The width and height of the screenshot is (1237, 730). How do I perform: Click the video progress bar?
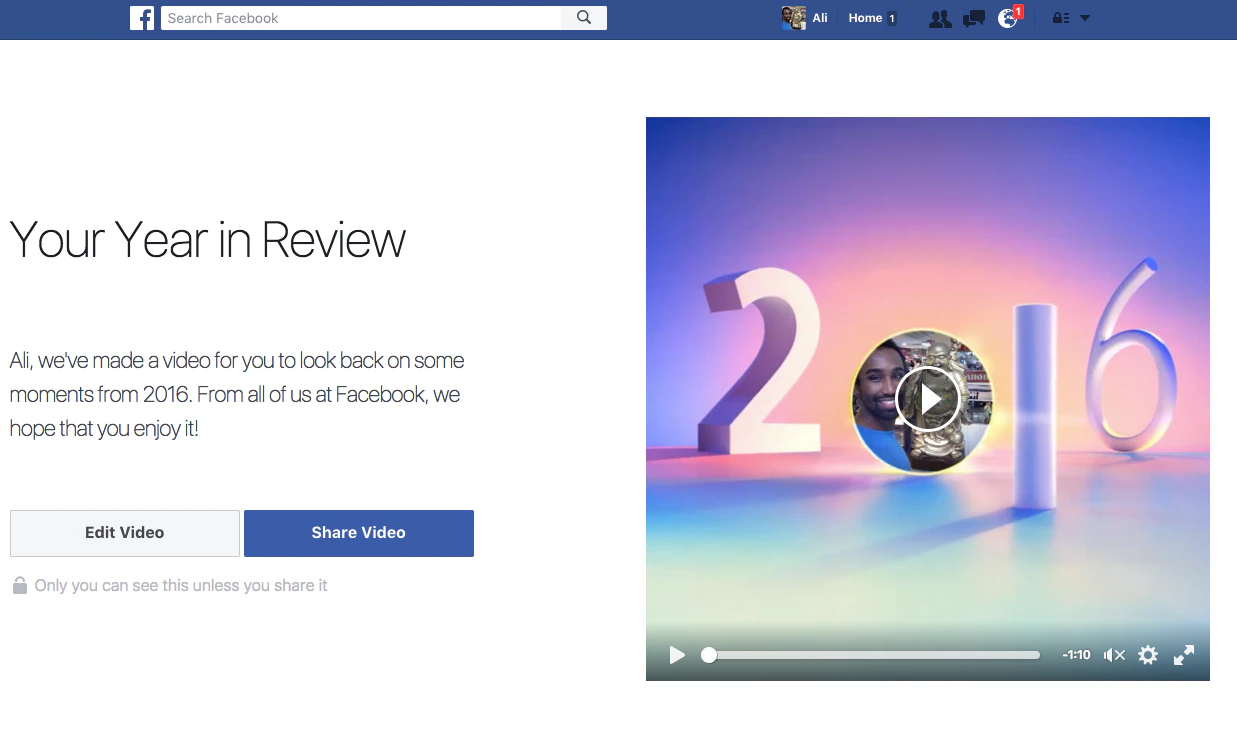870,655
